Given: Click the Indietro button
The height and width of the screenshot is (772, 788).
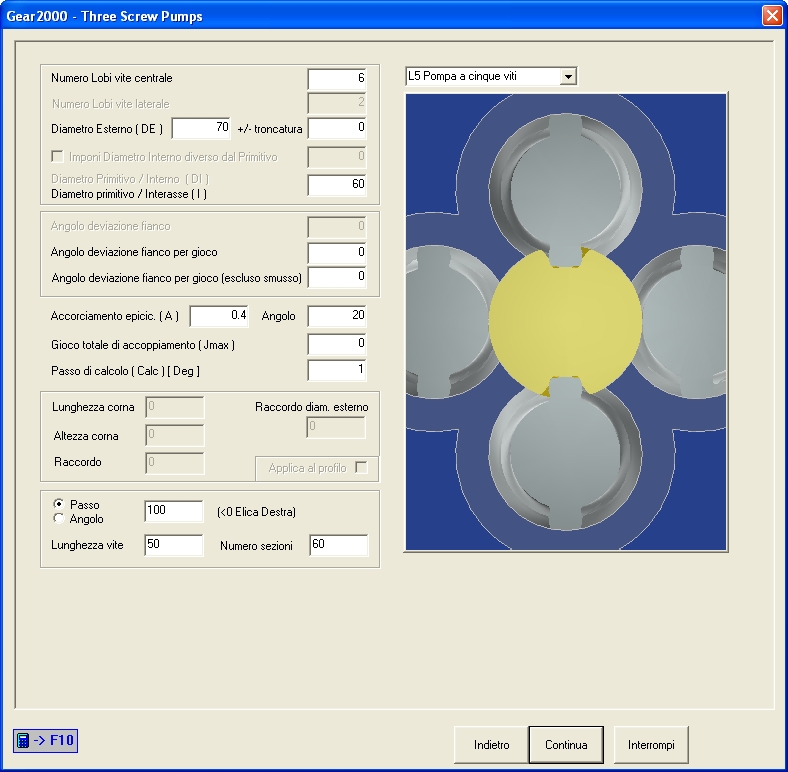Looking at the screenshot, I should 491,744.
